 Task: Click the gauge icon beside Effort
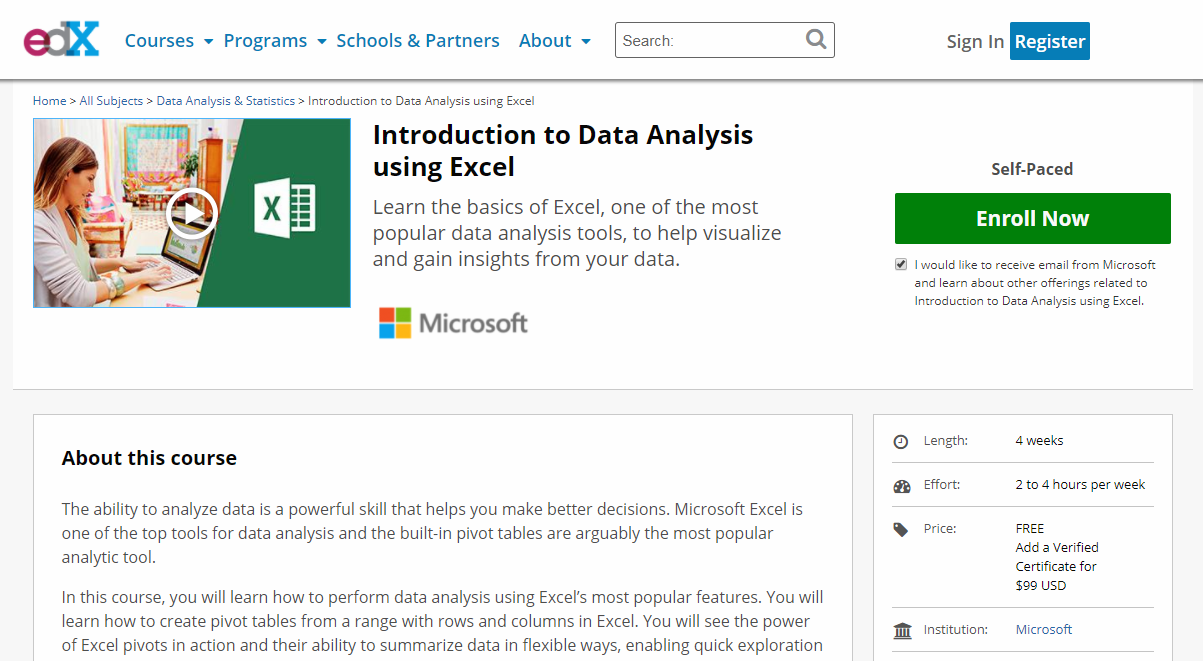coord(901,484)
